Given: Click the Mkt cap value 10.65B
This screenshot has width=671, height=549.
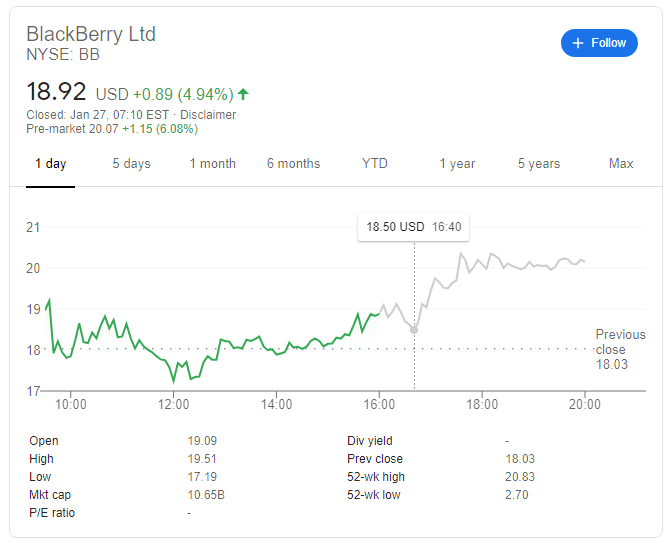Looking at the screenshot, I should pos(205,495).
